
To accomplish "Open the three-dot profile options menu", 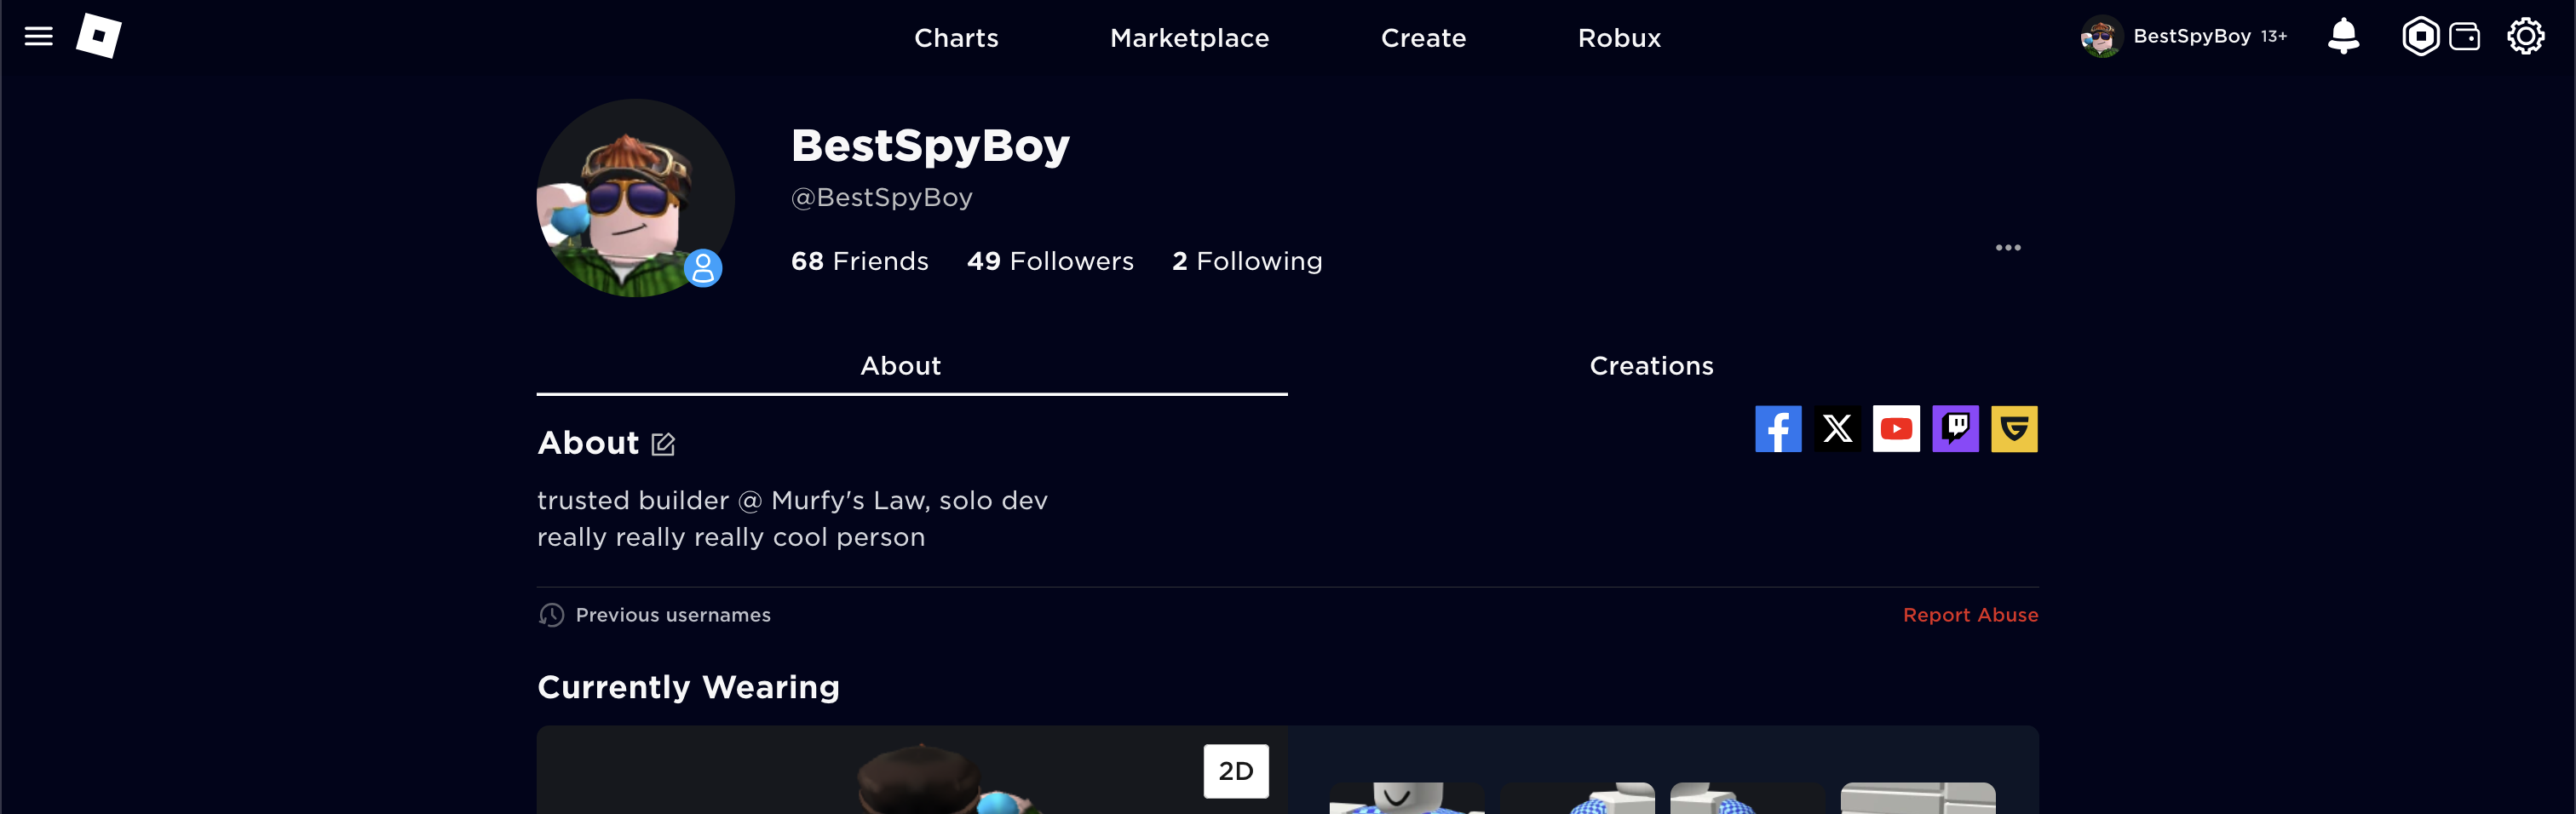I will (x=2008, y=247).
